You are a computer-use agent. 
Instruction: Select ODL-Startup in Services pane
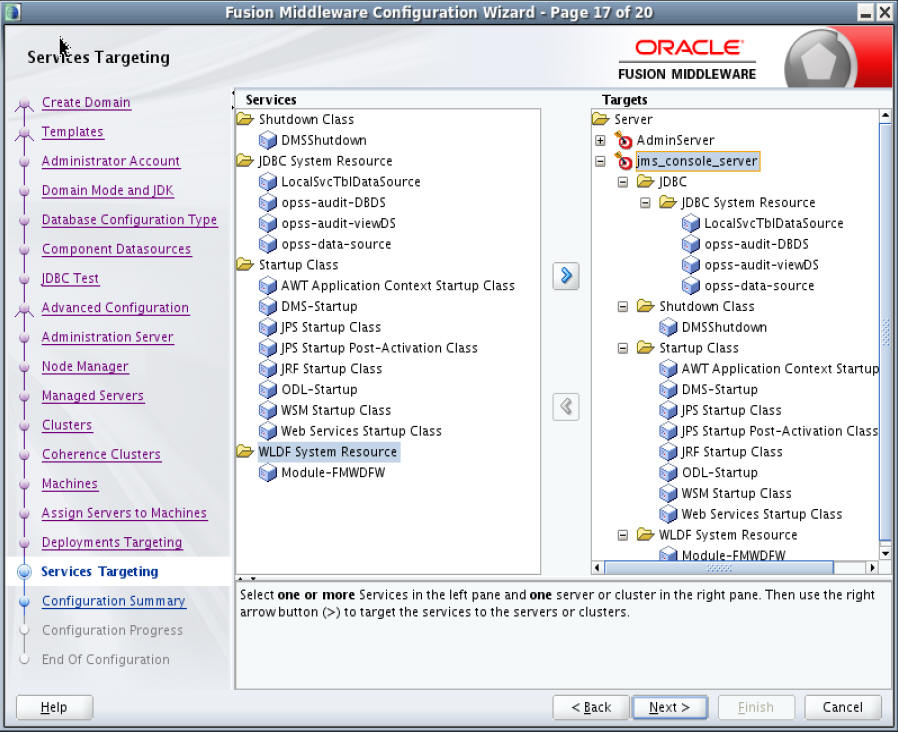[319, 389]
